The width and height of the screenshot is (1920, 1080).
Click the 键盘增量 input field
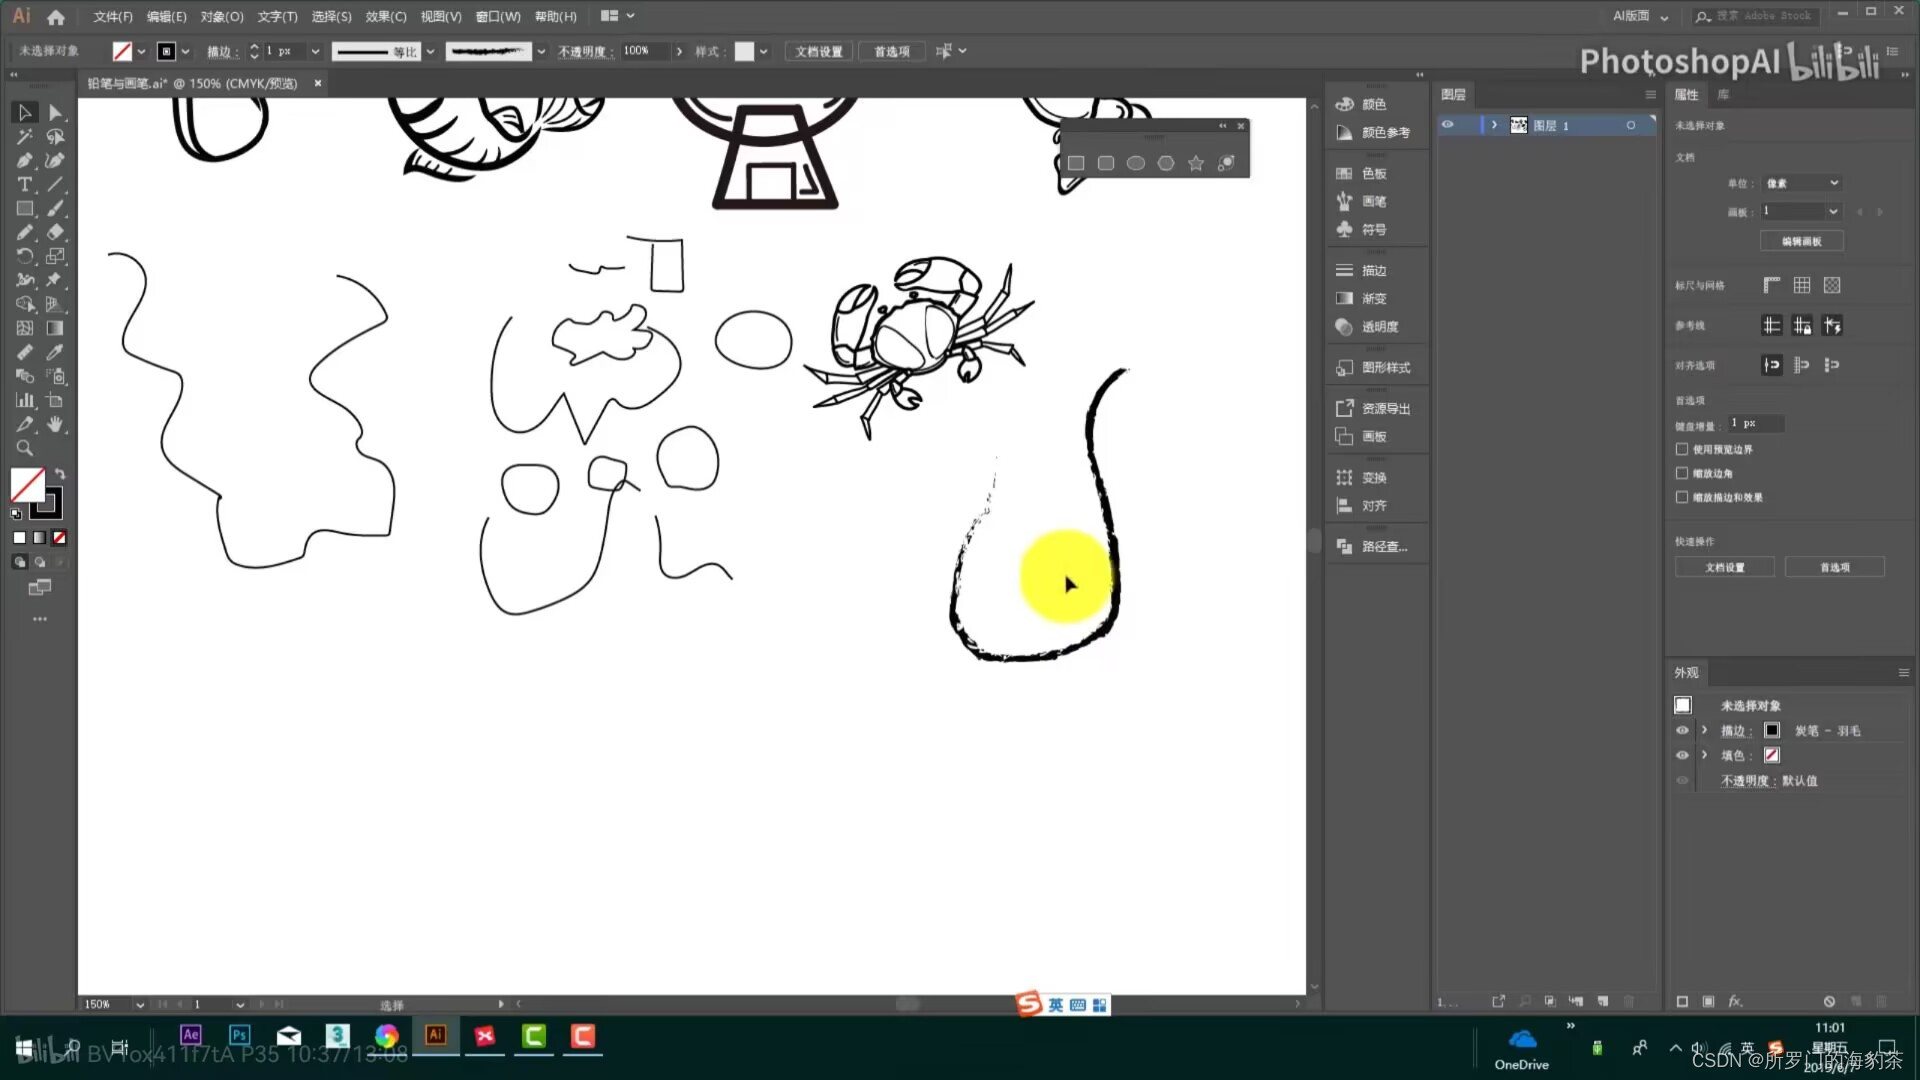(x=1755, y=424)
